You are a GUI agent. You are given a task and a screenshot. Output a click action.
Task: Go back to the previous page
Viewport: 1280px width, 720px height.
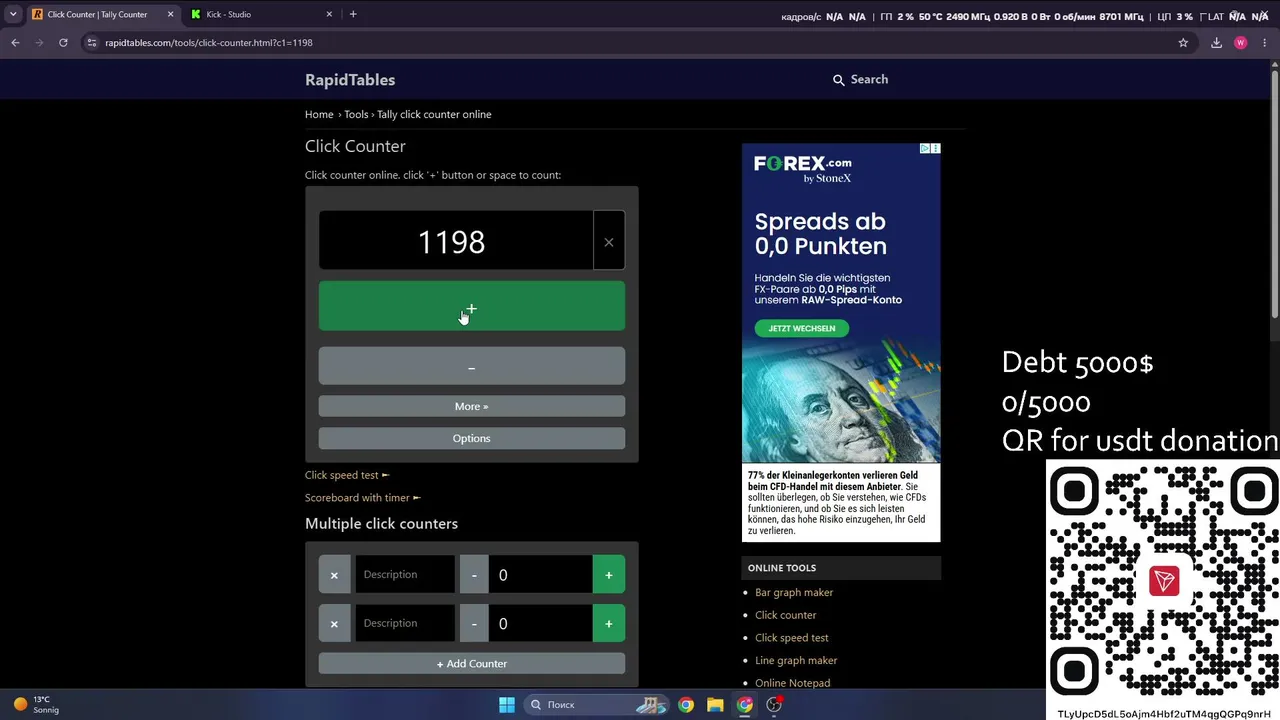pyautogui.click(x=15, y=43)
